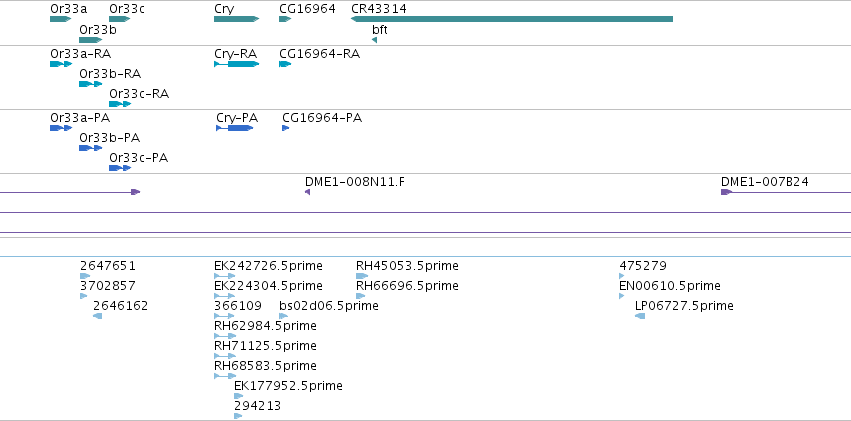Image resolution: width=851 pixels, height=421 pixels.
Task: Select the bs02d06.5prime EST arrow
Action: [283, 316]
